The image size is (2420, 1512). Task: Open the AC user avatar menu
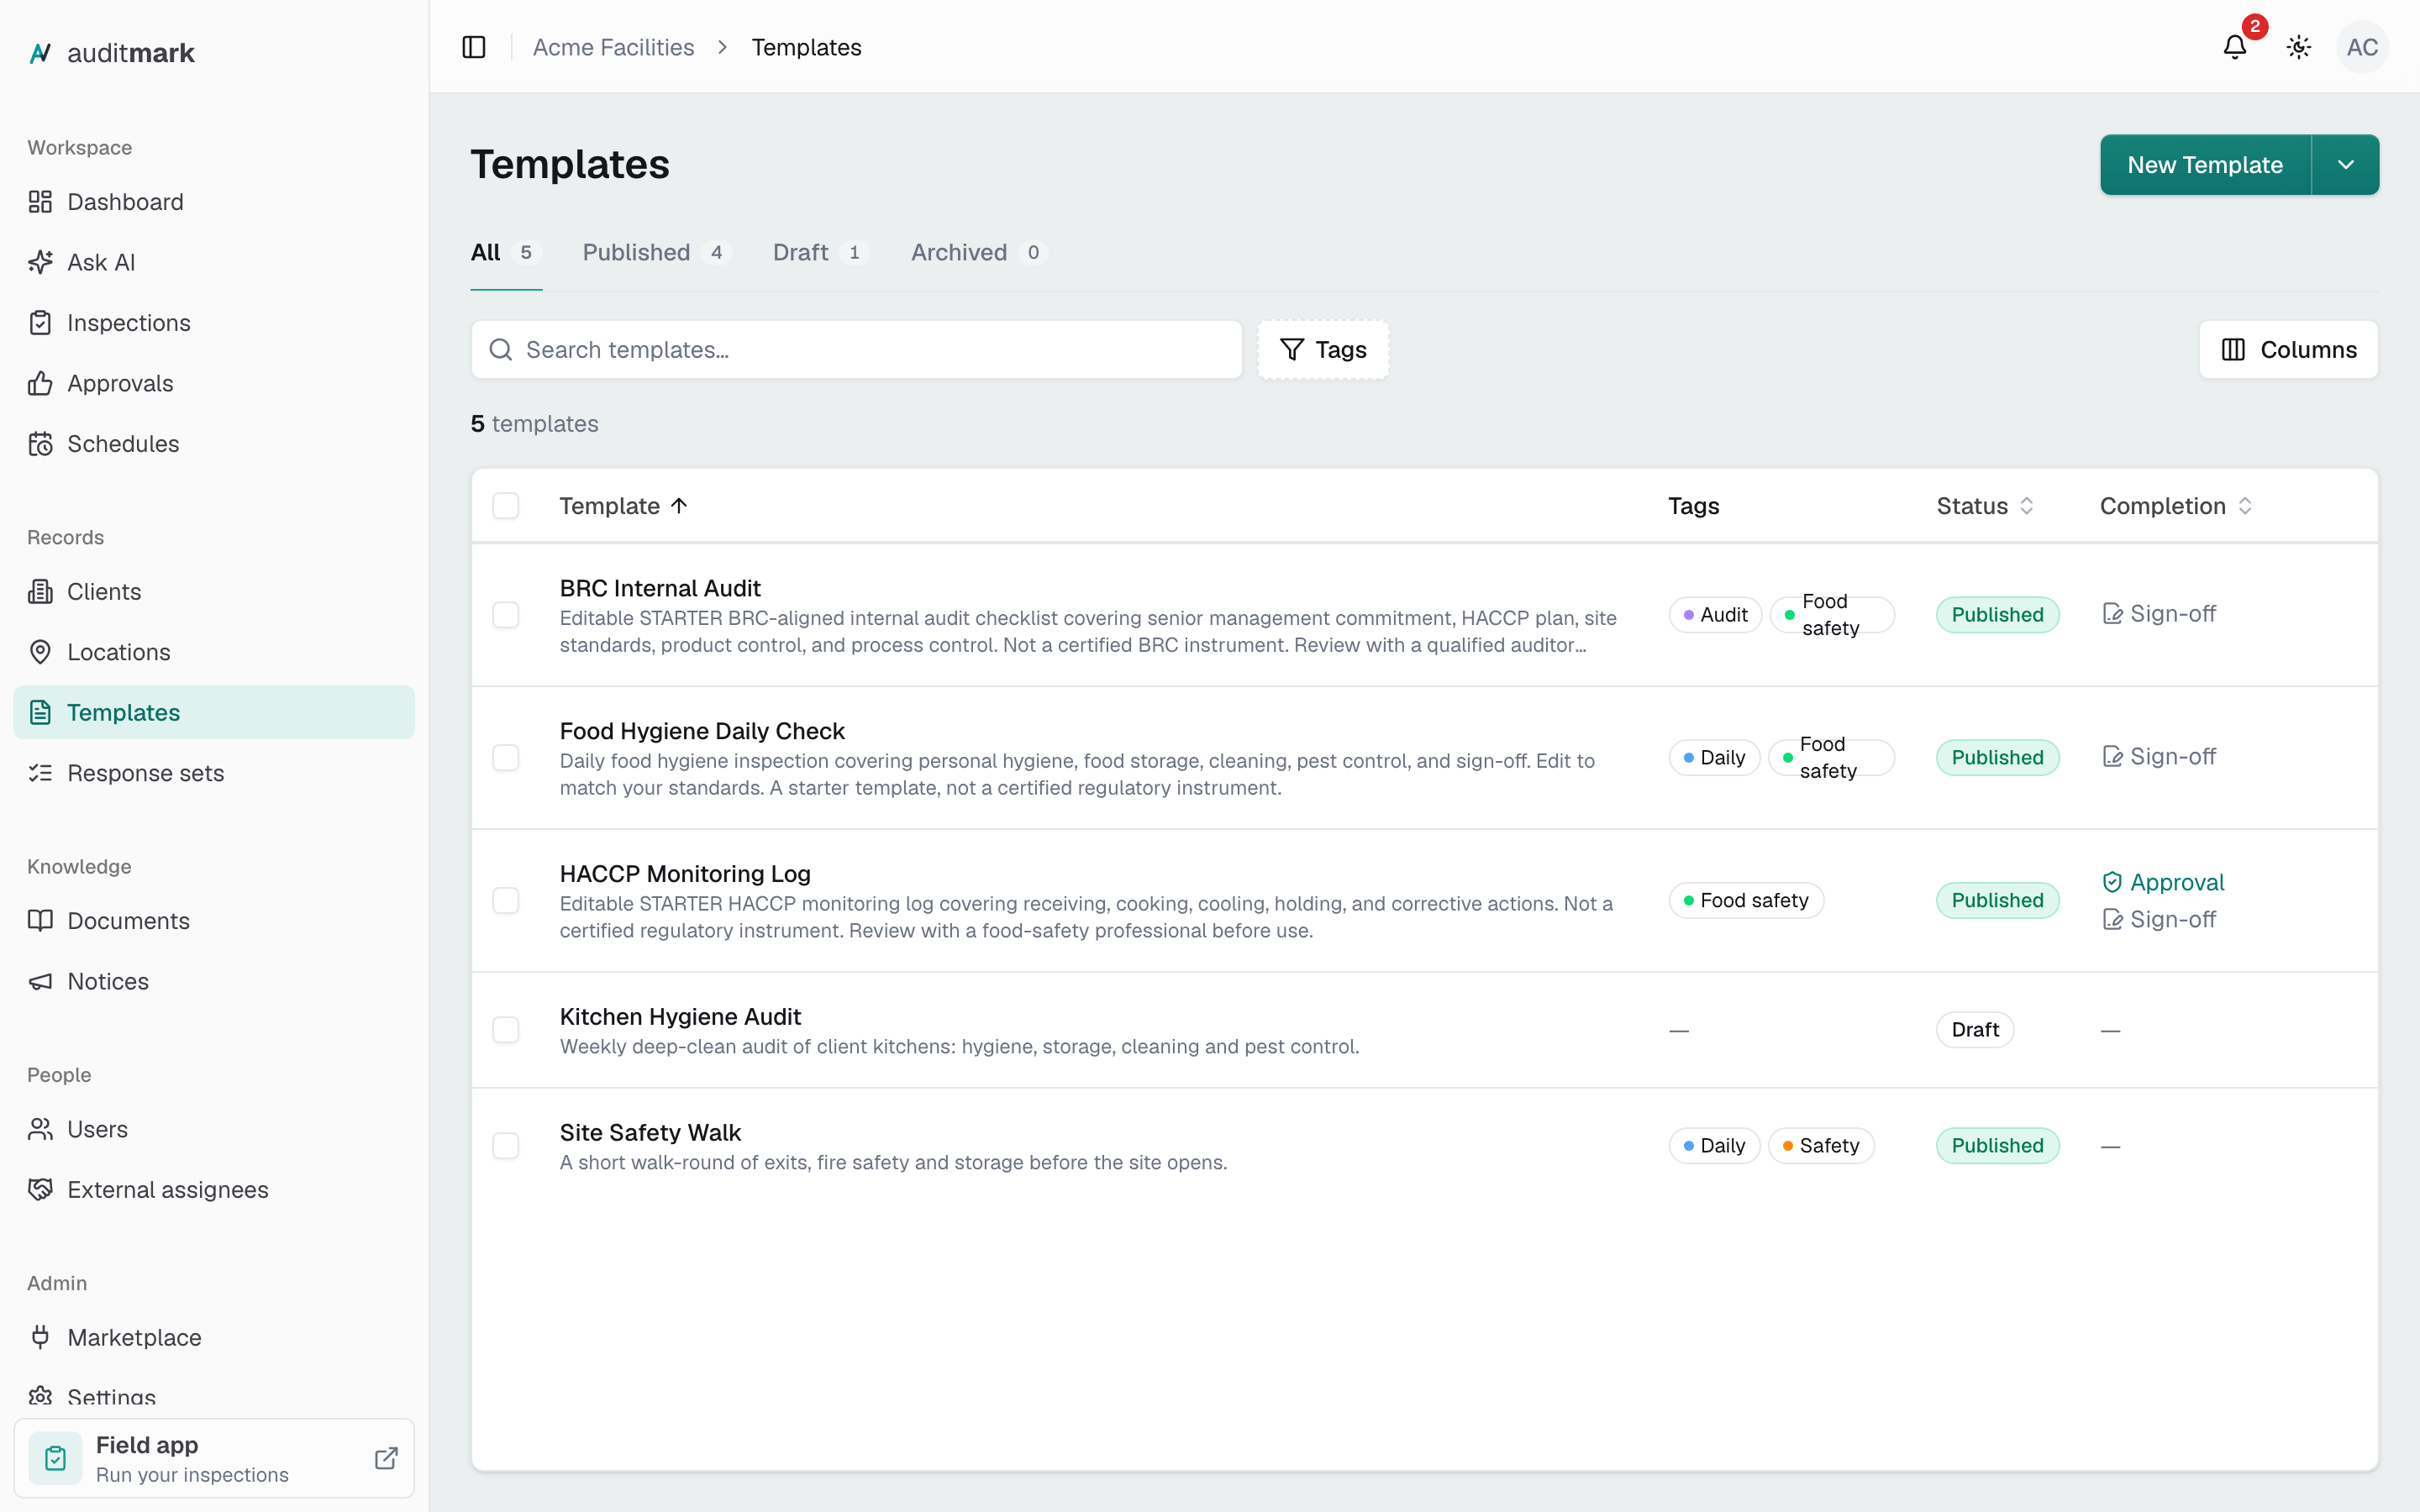point(2362,47)
